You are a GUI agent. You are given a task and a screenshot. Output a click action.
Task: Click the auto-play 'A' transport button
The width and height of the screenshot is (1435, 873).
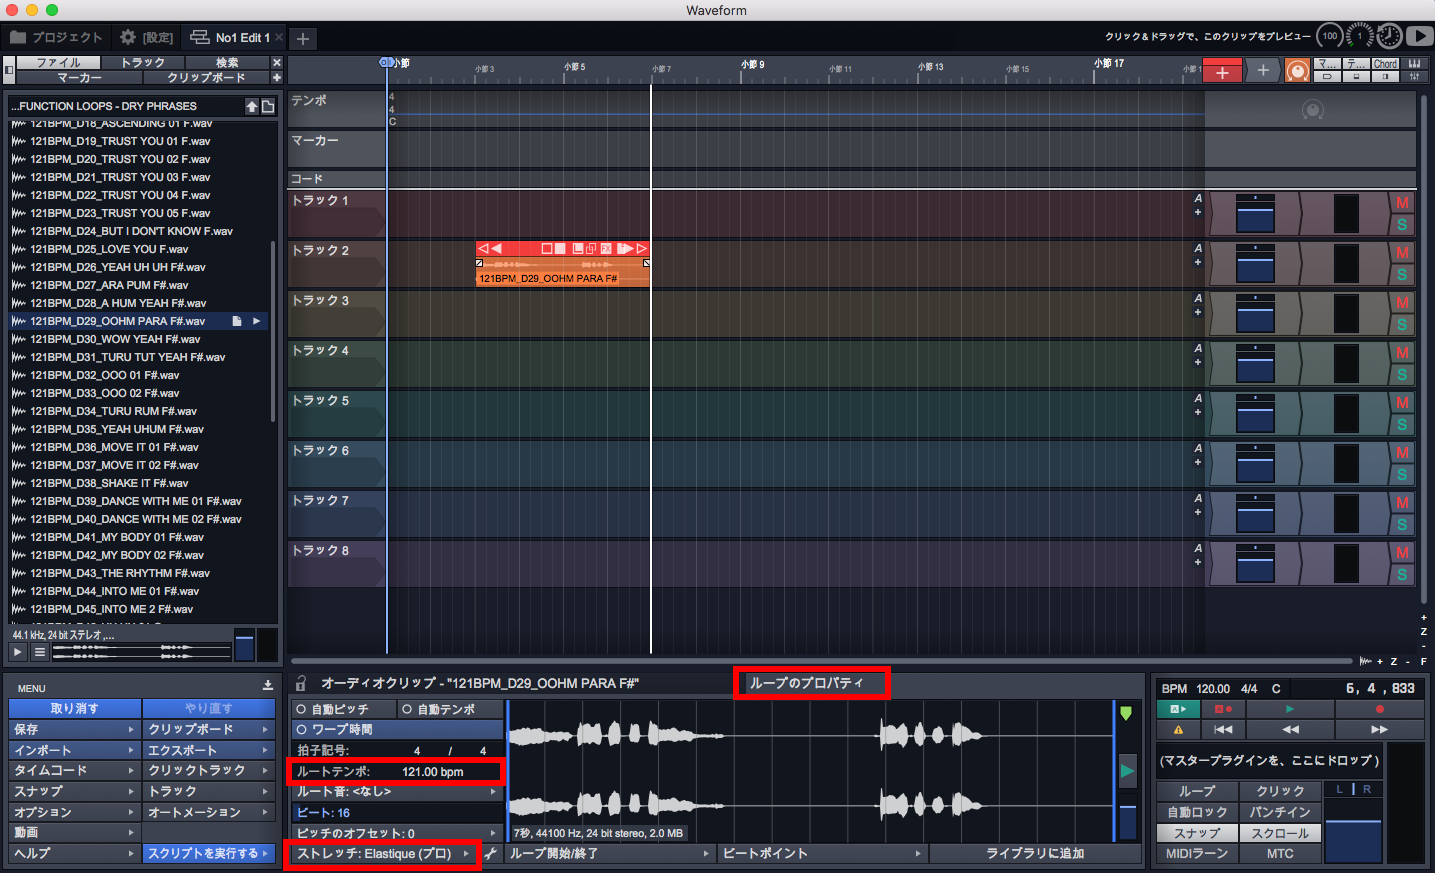[1178, 709]
